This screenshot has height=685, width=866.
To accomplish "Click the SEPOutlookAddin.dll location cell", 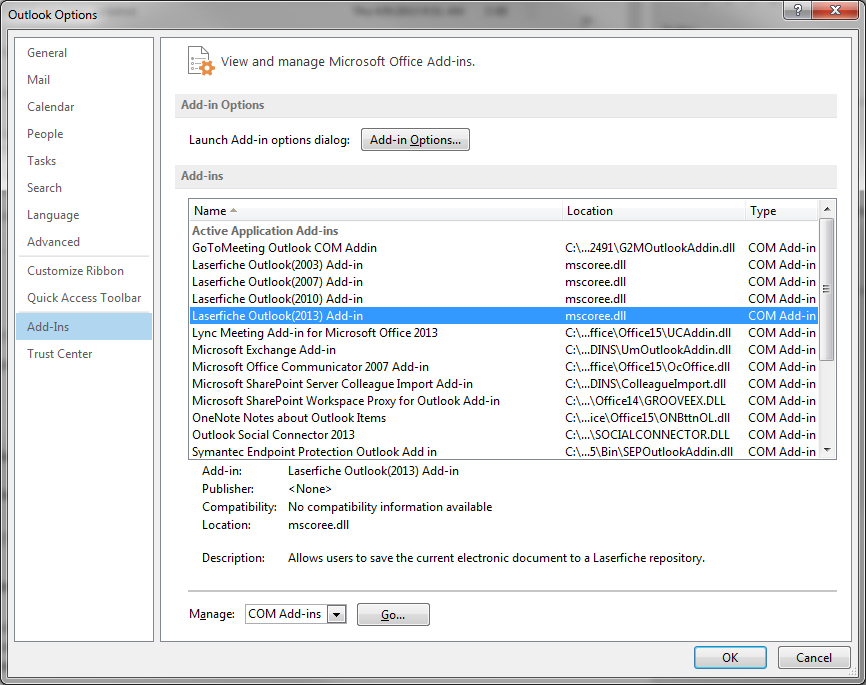I will [x=649, y=452].
